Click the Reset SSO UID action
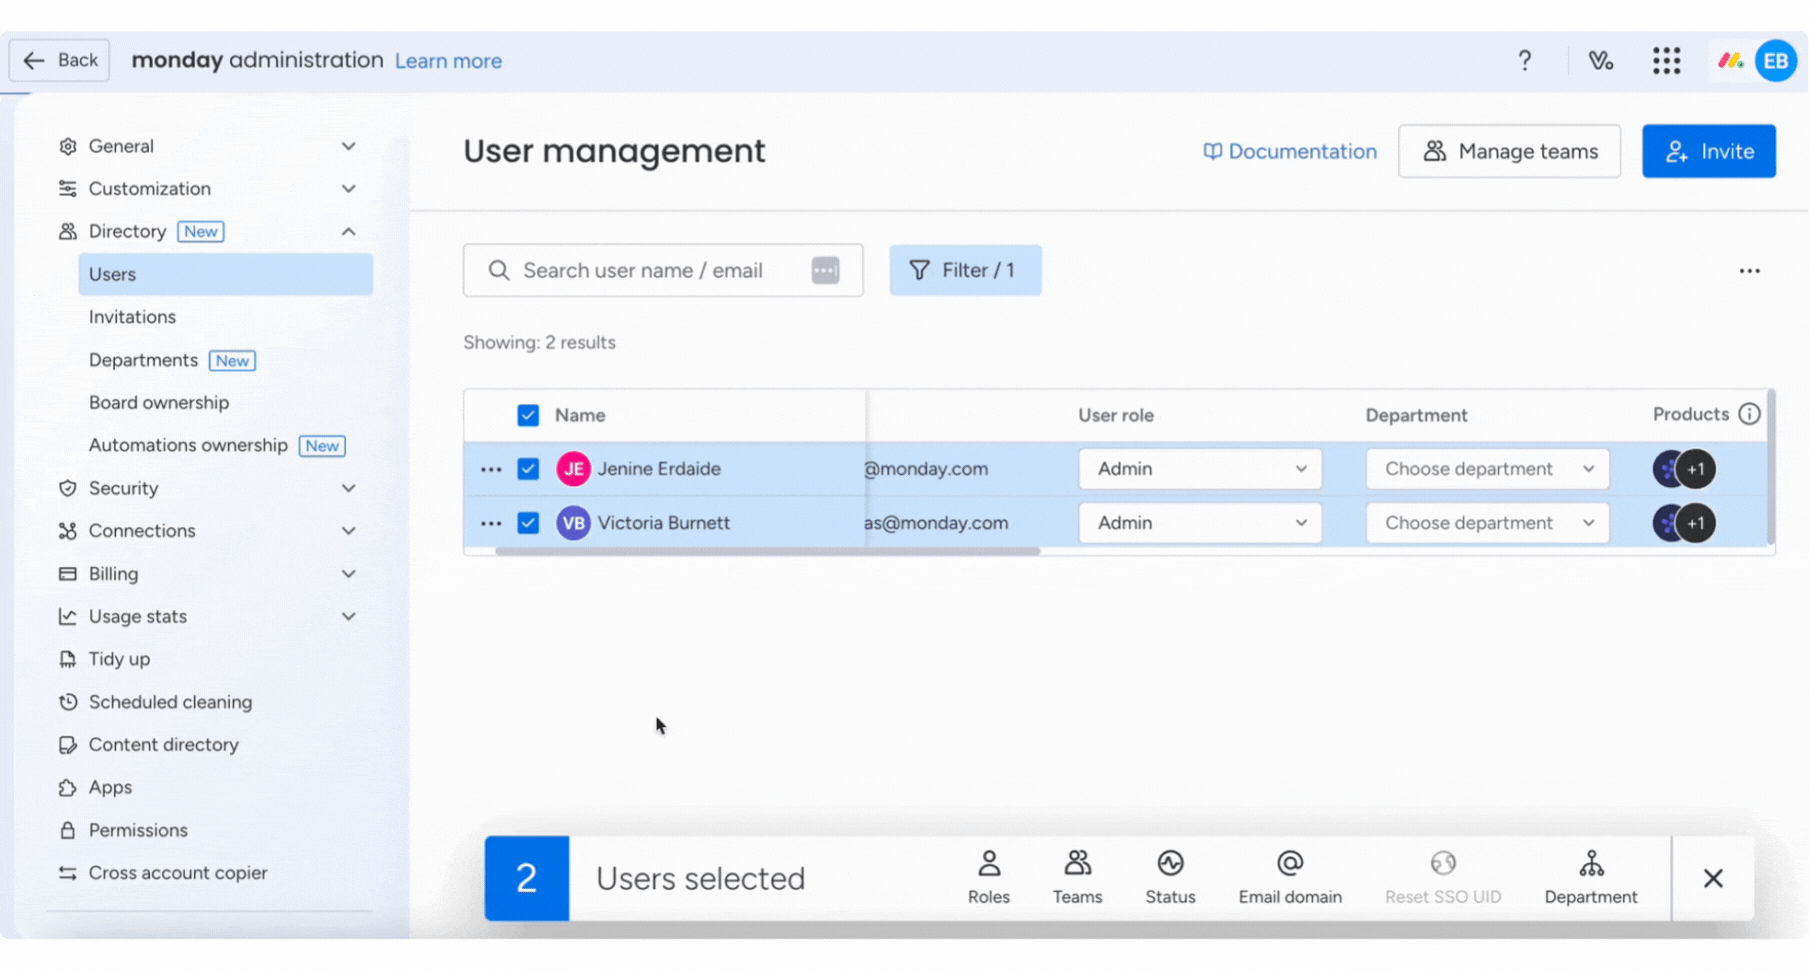 [x=1443, y=878]
